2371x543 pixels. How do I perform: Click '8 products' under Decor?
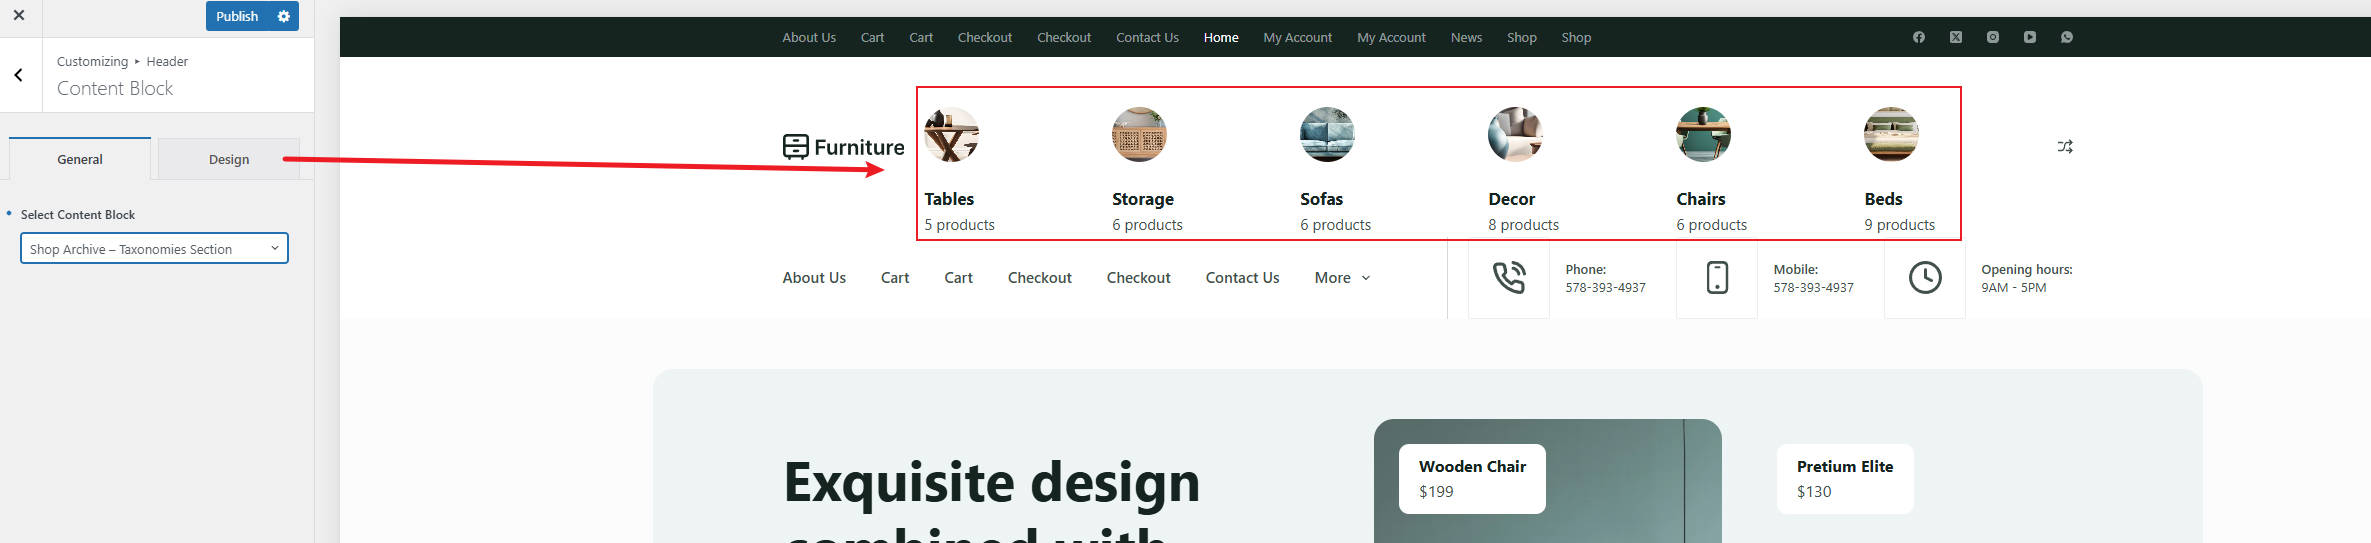1523,225
